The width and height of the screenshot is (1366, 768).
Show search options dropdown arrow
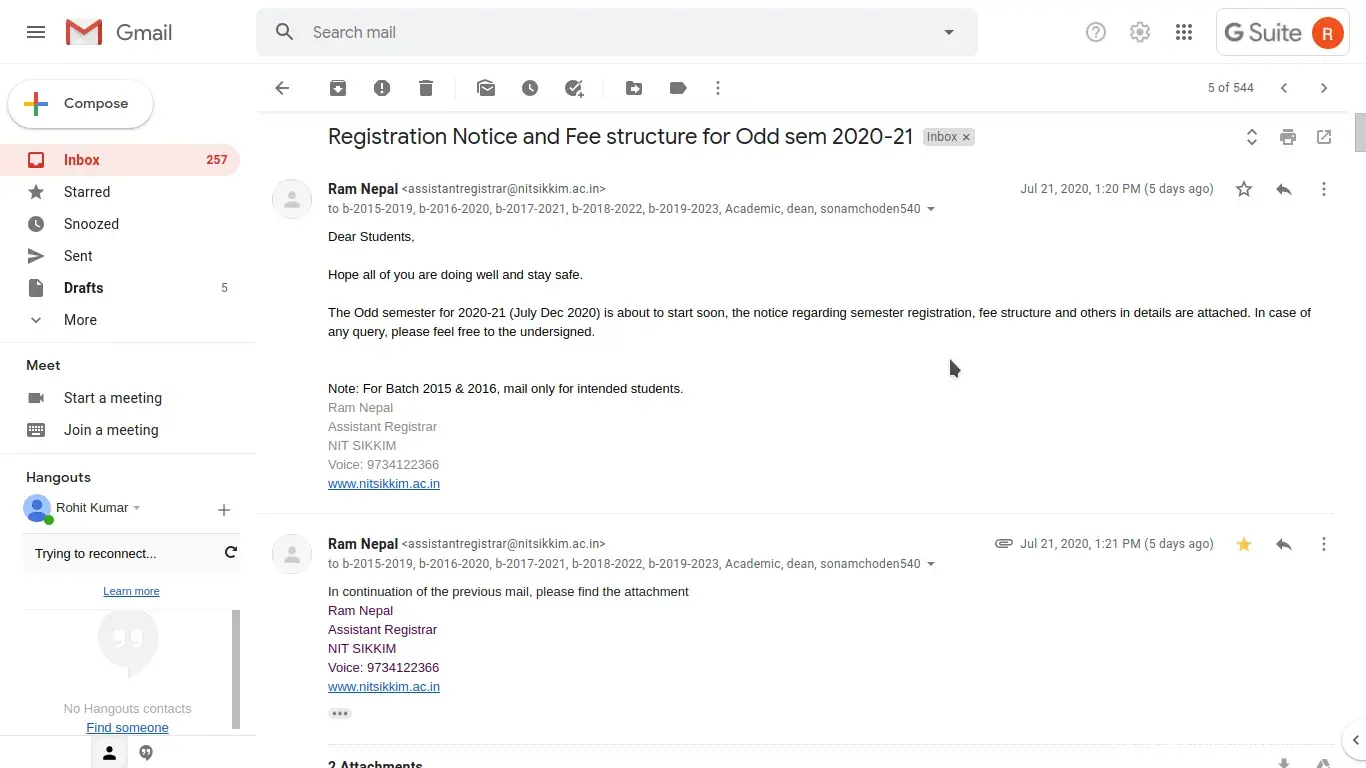pos(949,32)
